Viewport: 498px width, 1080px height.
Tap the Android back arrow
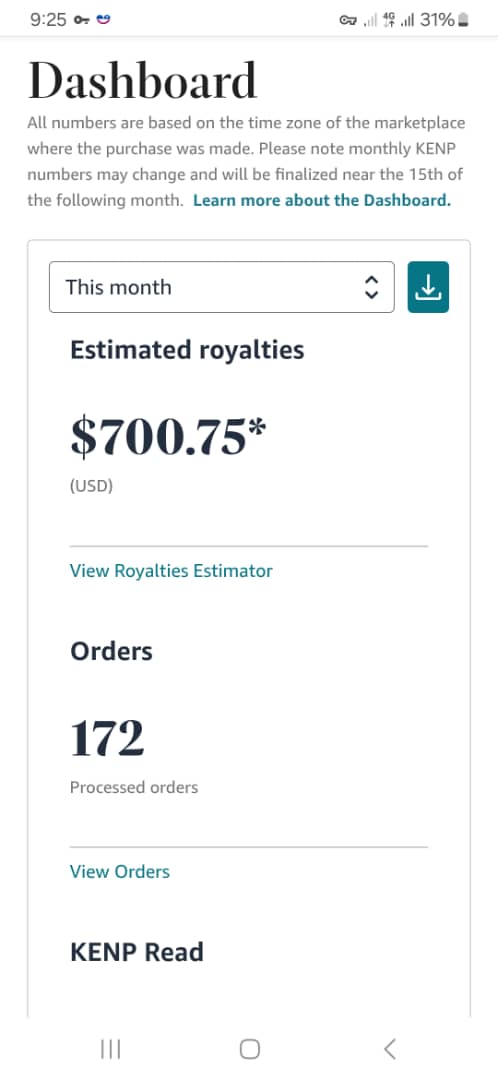pyautogui.click(x=389, y=1049)
